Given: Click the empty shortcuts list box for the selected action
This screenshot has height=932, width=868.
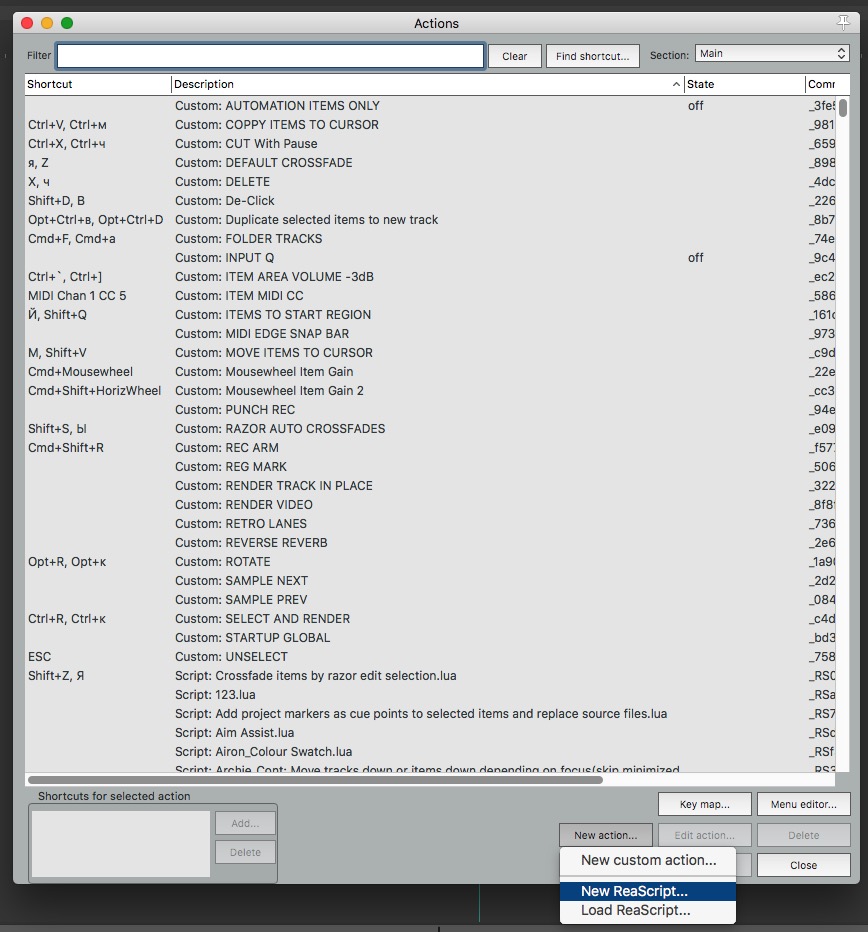Looking at the screenshot, I should 121,843.
